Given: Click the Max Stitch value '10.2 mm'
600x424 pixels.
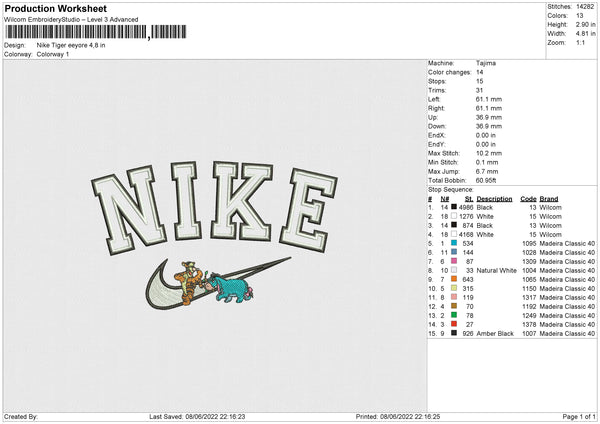Looking at the screenshot, I should [x=487, y=153].
